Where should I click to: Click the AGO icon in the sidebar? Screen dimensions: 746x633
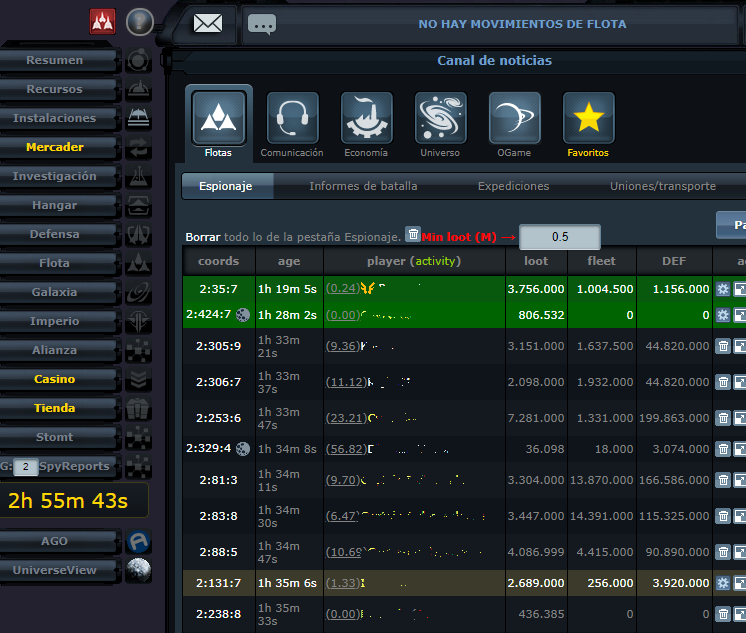[x=139, y=541]
